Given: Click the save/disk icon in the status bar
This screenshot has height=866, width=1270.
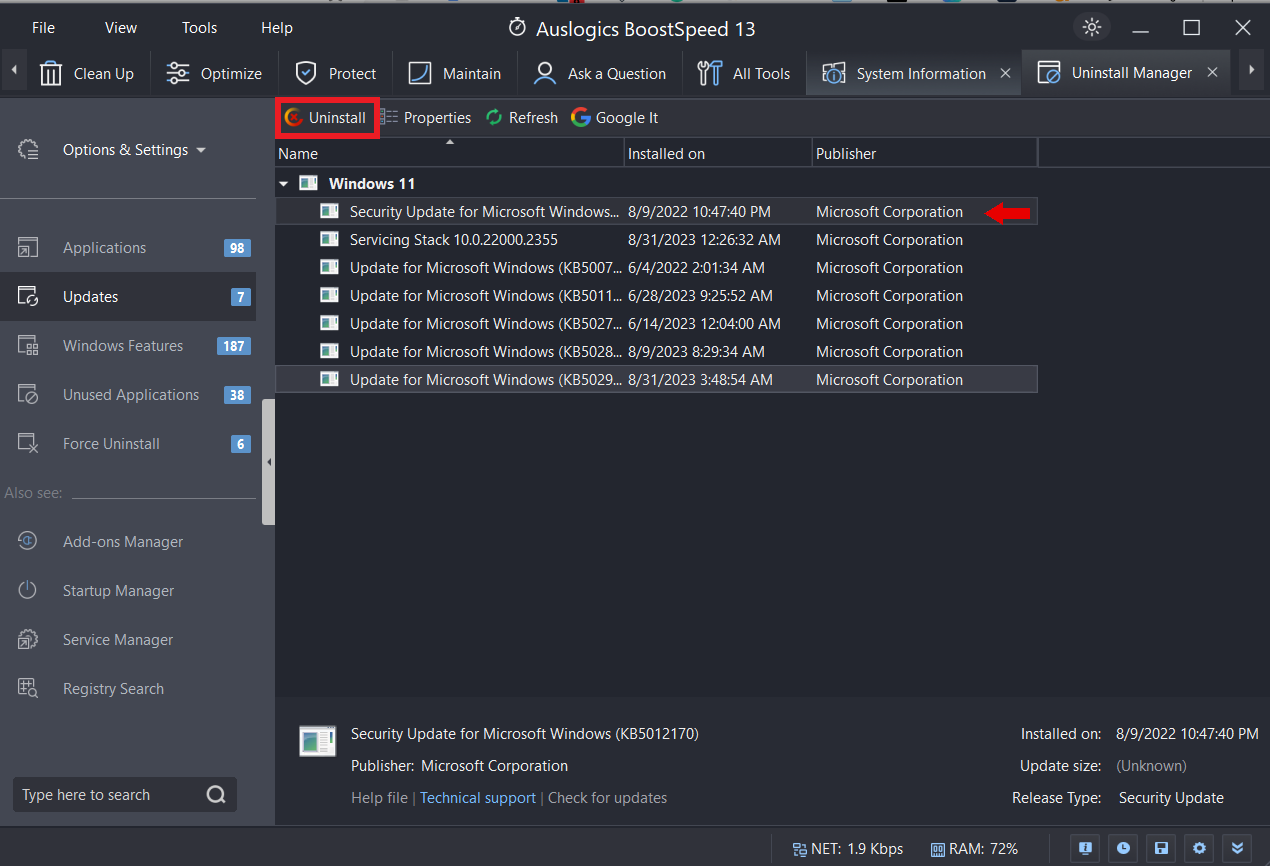Looking at the screenshot, I should (x=1161, y=848).
